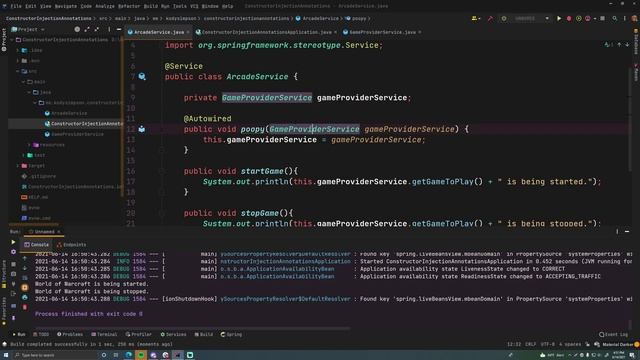Image resolution: width=640 pixels, height=360 pixels.
Task: Click the clear all trash icon in console
Action: pos(24,307)
